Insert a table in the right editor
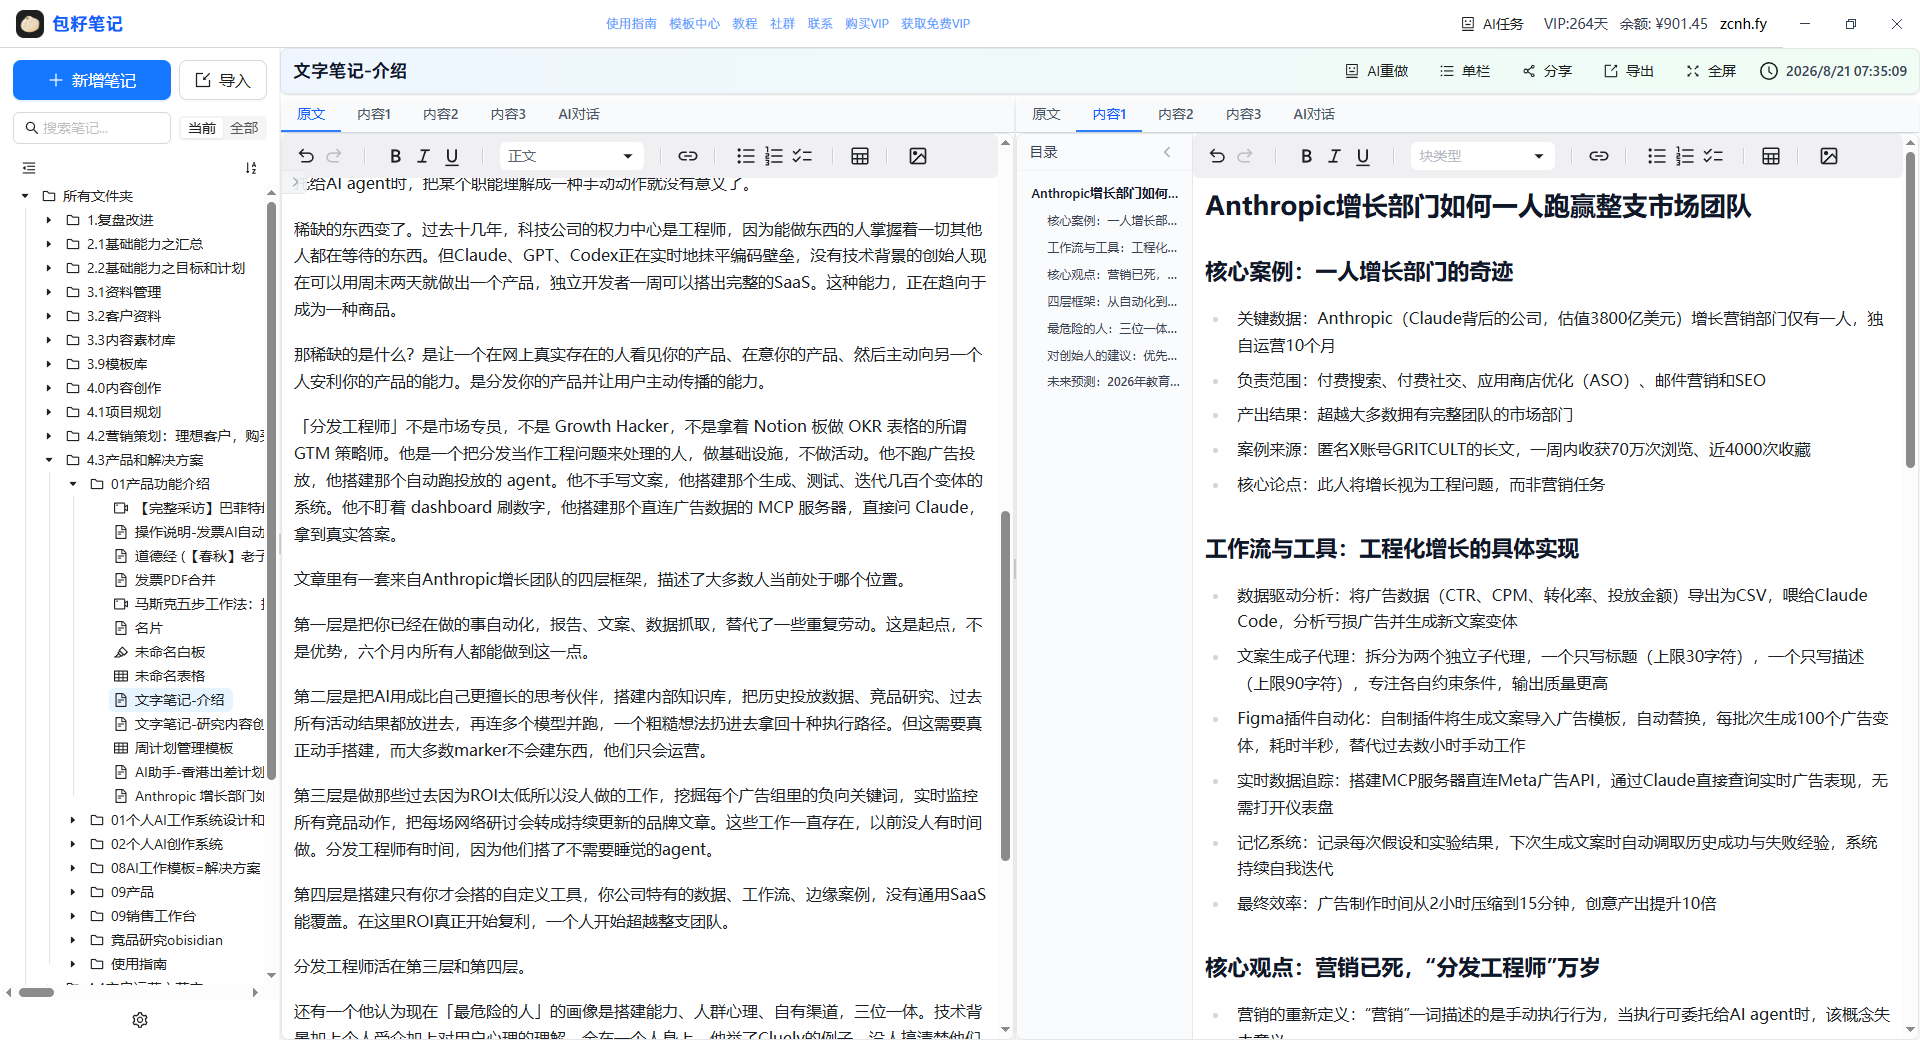Screen dimensions: 1920x1040 click(x=1771, y=156)
